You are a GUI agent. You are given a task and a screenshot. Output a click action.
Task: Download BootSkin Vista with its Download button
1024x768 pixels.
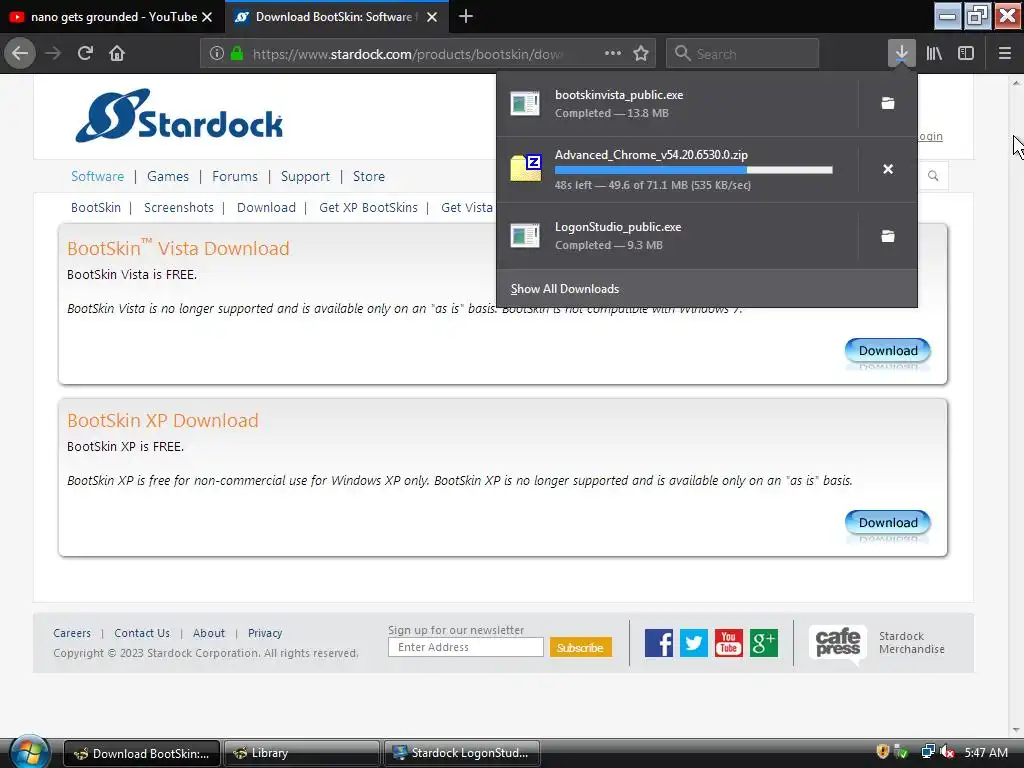click(x=888, y=351)
